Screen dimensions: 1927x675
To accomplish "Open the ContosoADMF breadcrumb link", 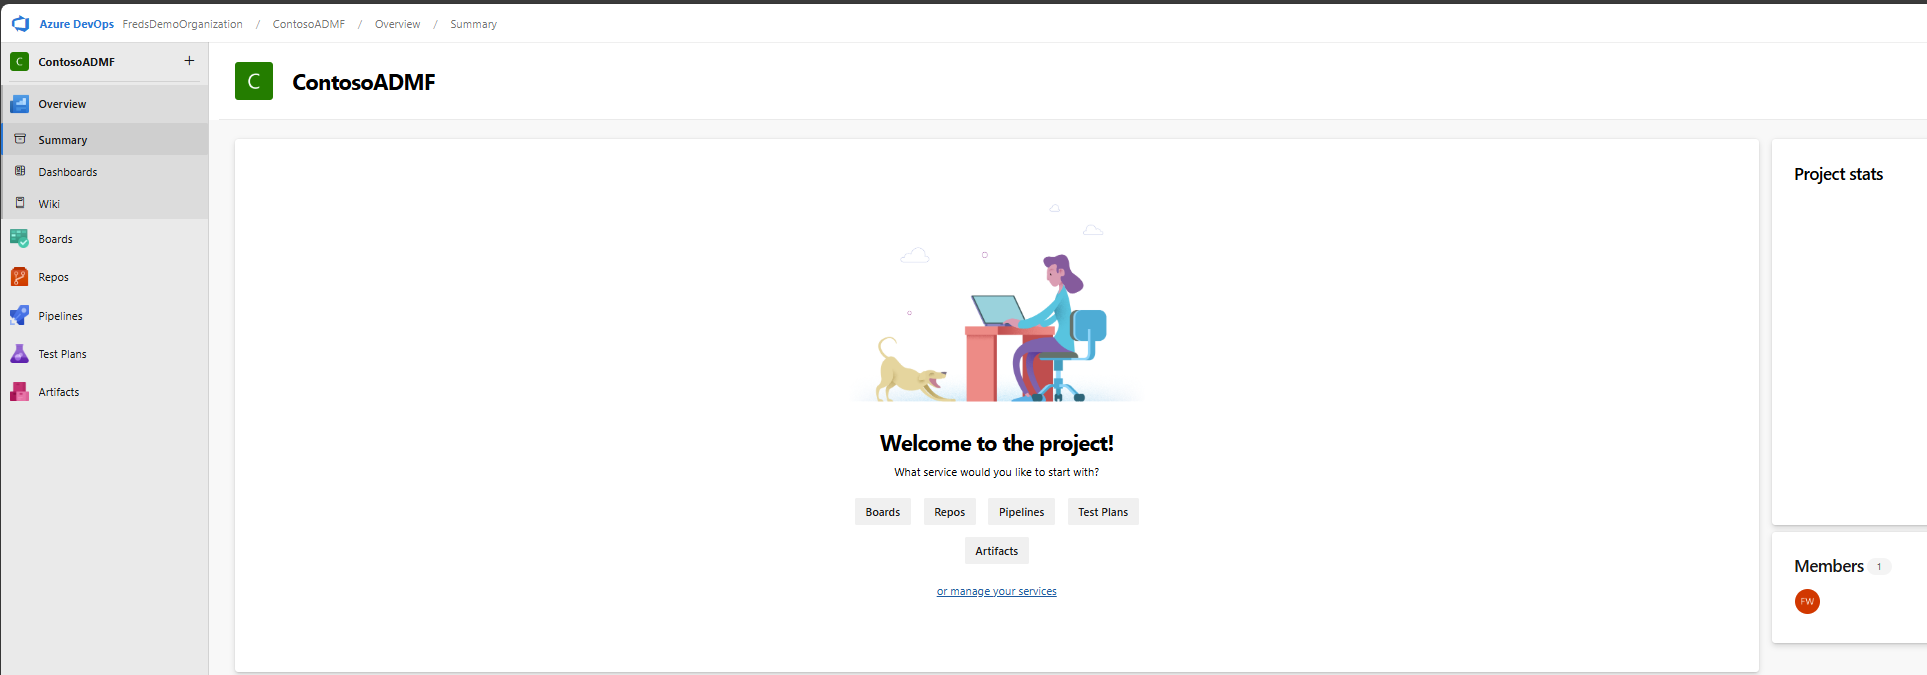I will coord(309,24).
